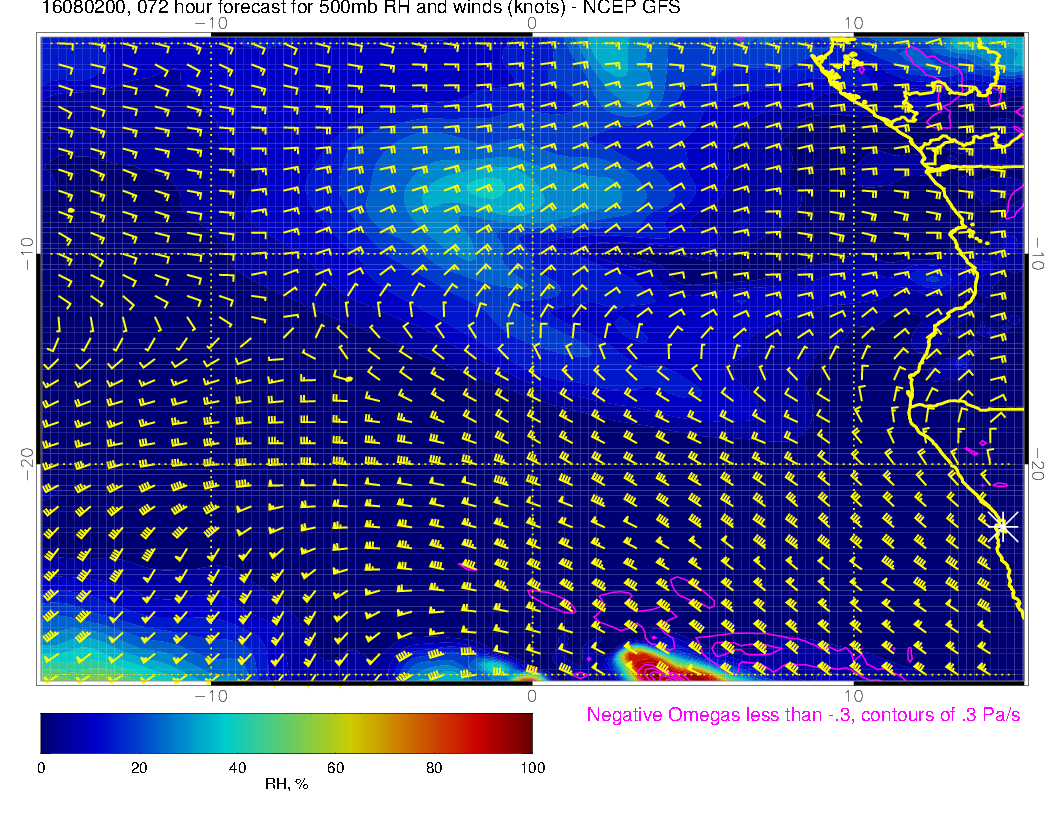Click the 'RH, %' colorbar label

tap(286, 785)
